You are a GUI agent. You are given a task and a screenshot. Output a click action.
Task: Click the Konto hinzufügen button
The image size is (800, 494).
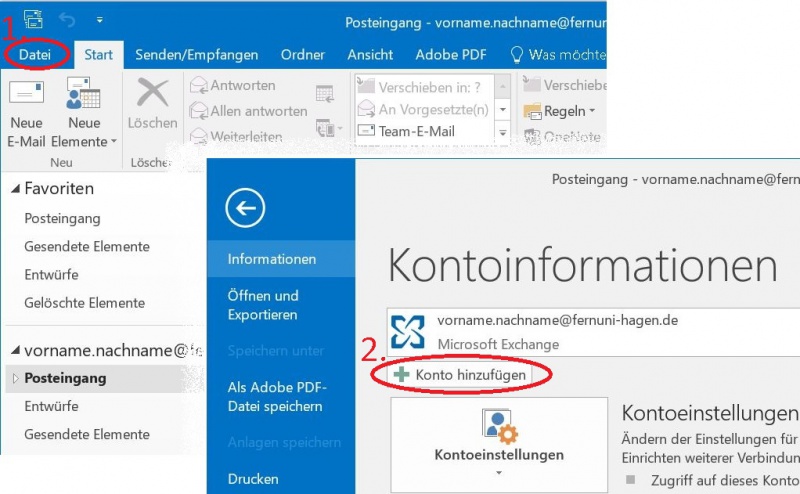click(x=460, y=375)
